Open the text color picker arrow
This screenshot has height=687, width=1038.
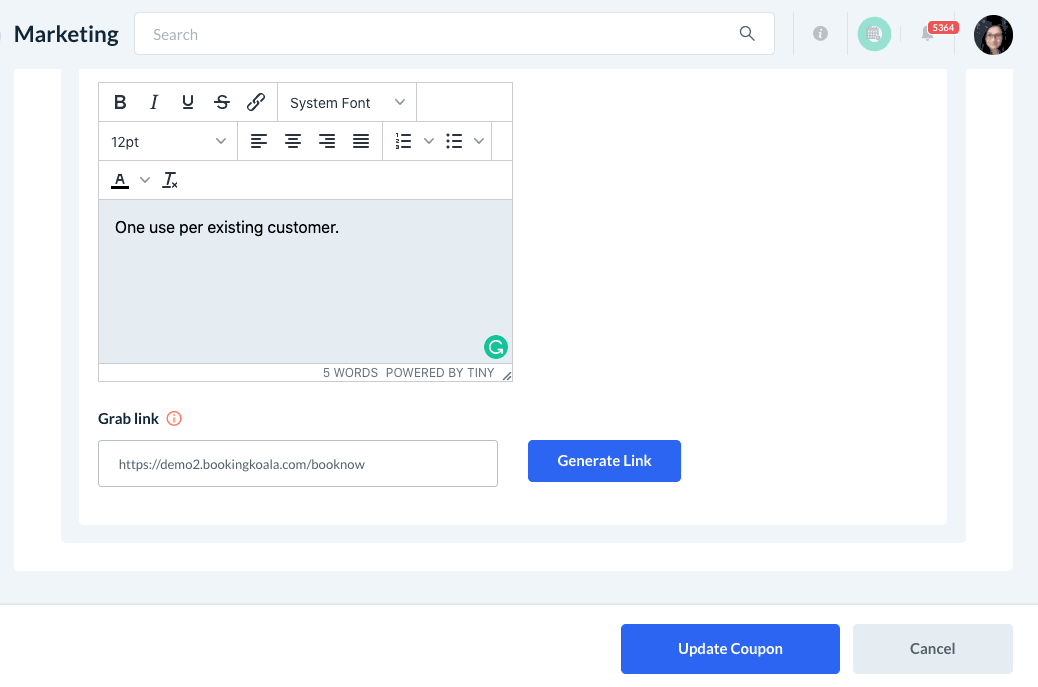tap(145, 180)
